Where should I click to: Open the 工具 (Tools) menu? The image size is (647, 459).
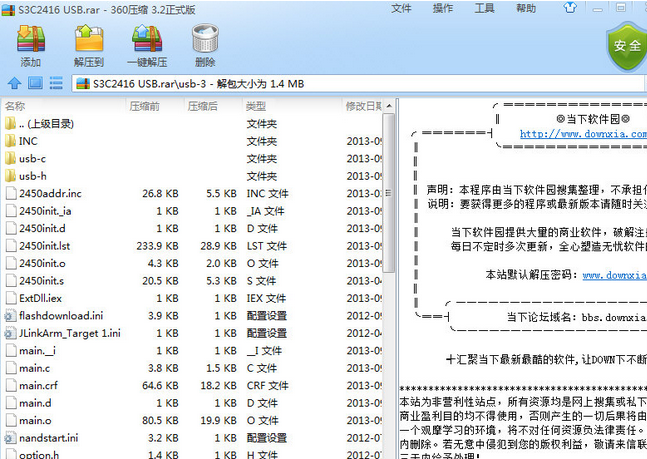484,8
